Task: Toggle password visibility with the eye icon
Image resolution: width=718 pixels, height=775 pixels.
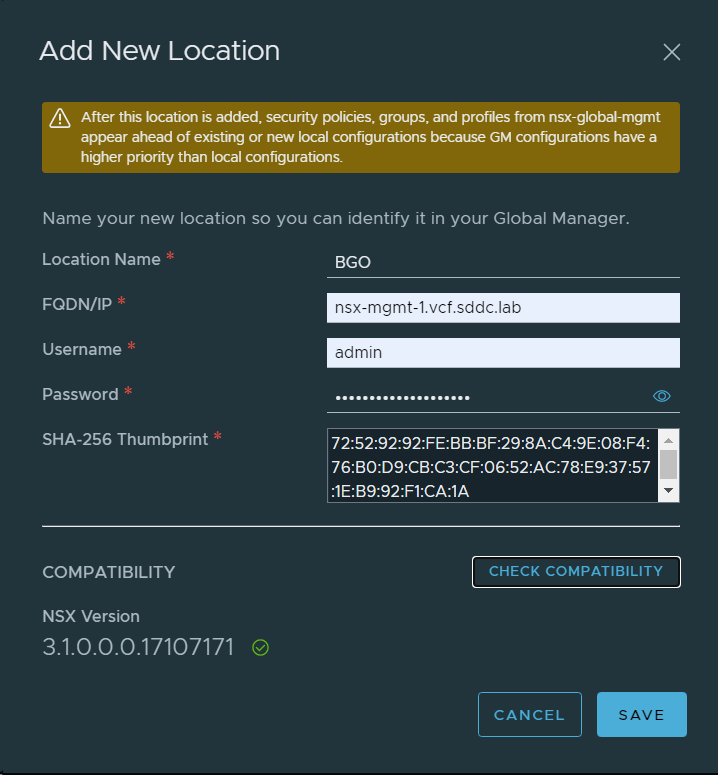Action: (661, 396)
